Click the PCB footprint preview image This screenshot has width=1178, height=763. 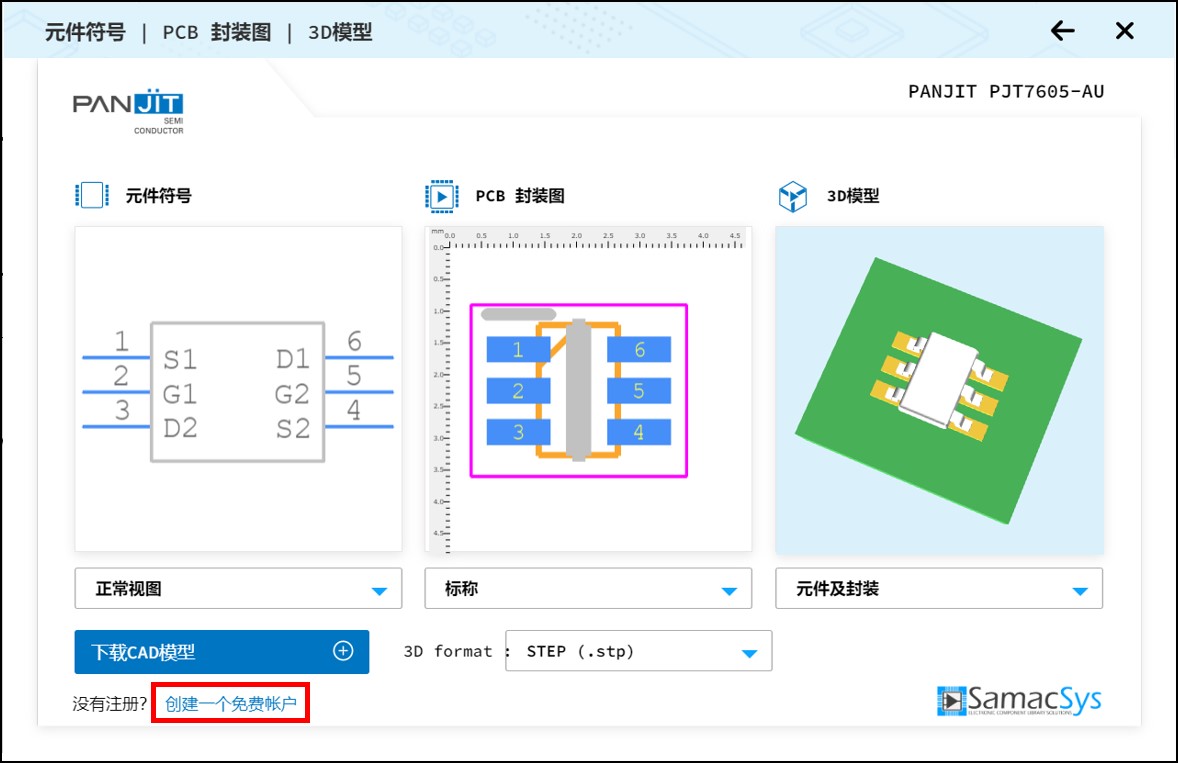point(588,389)
